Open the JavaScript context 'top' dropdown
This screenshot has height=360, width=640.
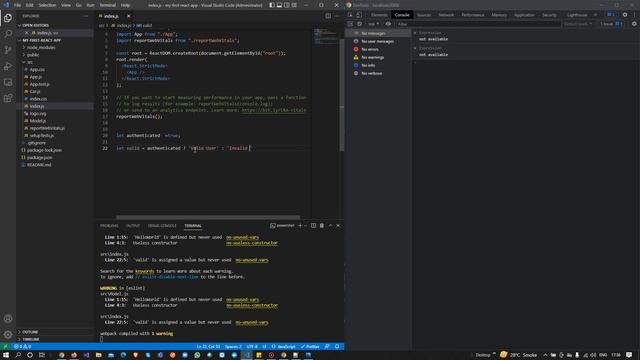click(x=373, y=24)
